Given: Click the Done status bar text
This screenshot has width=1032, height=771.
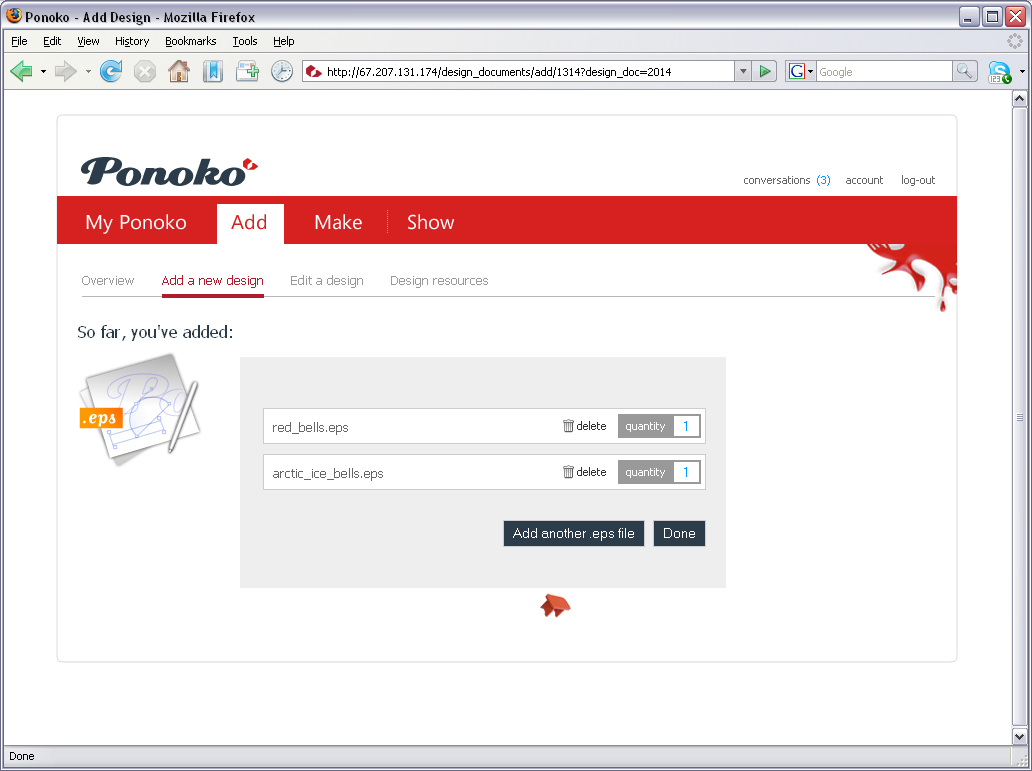Looking at the screenshot, I should coord(22,756).
